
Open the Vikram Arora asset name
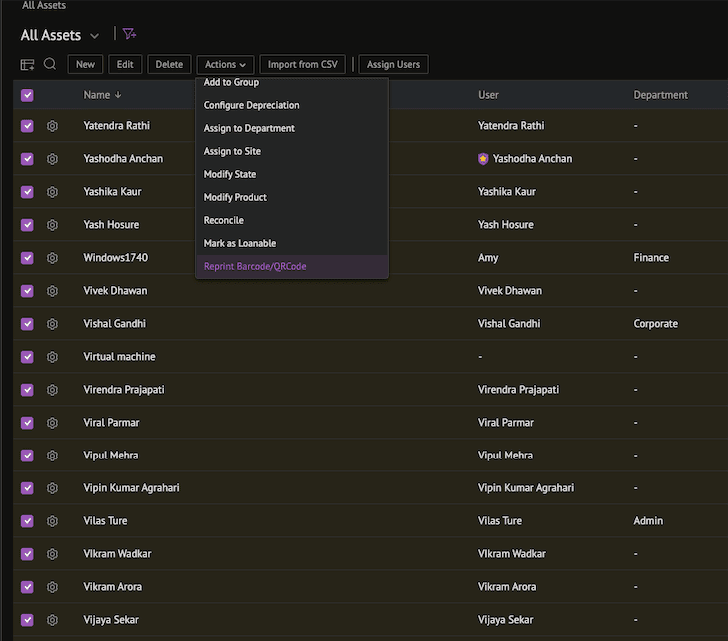112,587
